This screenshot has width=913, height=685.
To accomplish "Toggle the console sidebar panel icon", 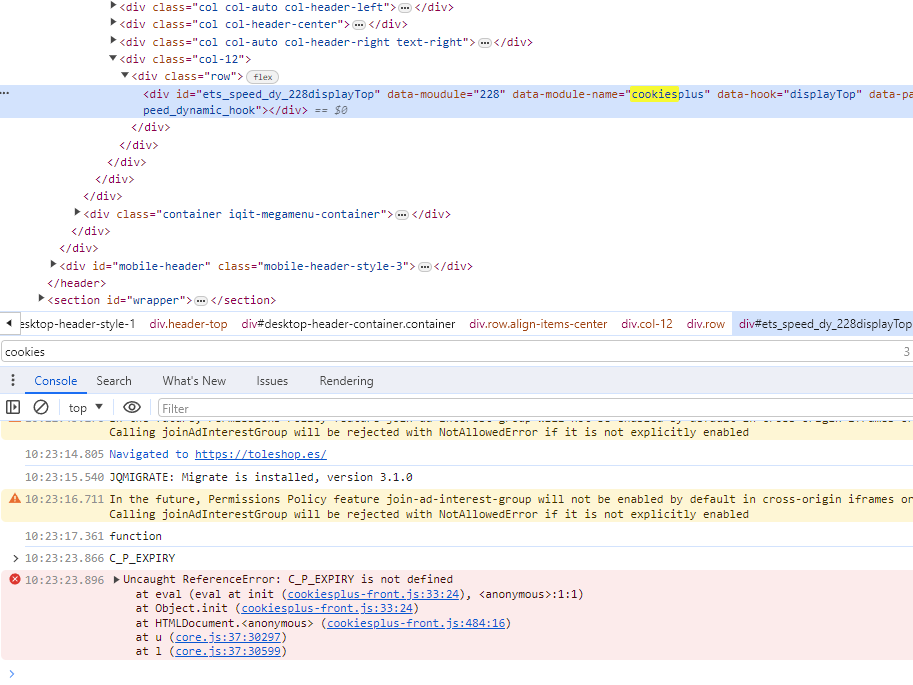I will (x=13, y=407).
